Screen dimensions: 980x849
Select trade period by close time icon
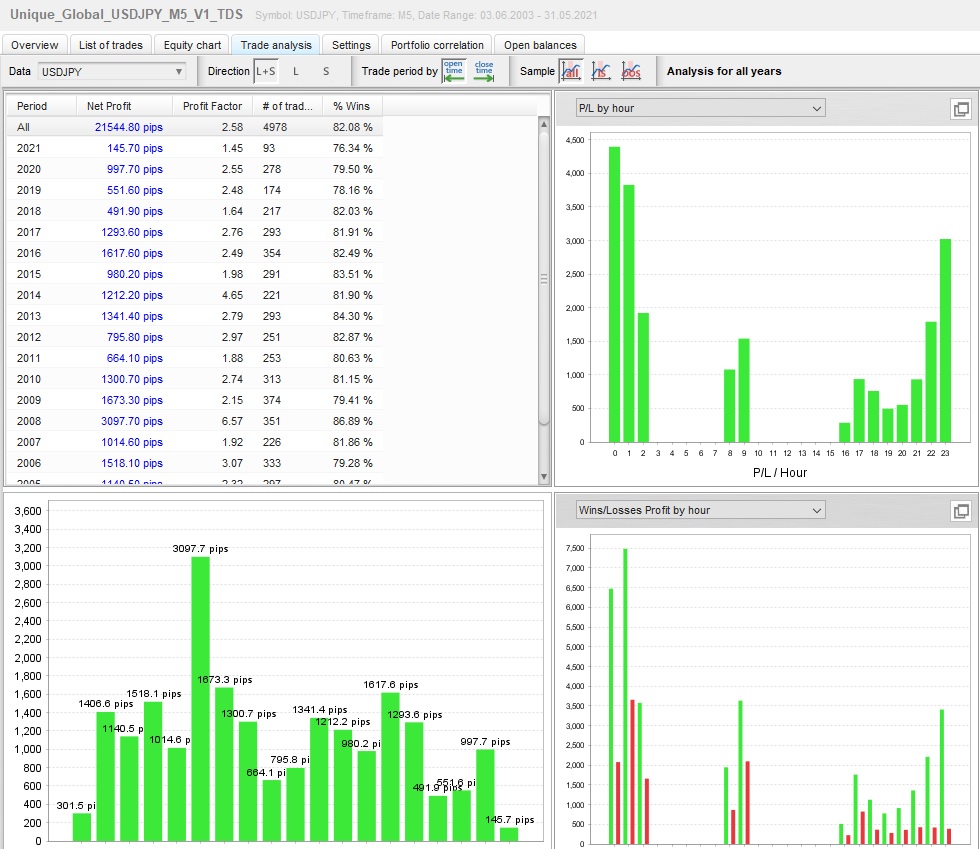click(x=484, y=71)
